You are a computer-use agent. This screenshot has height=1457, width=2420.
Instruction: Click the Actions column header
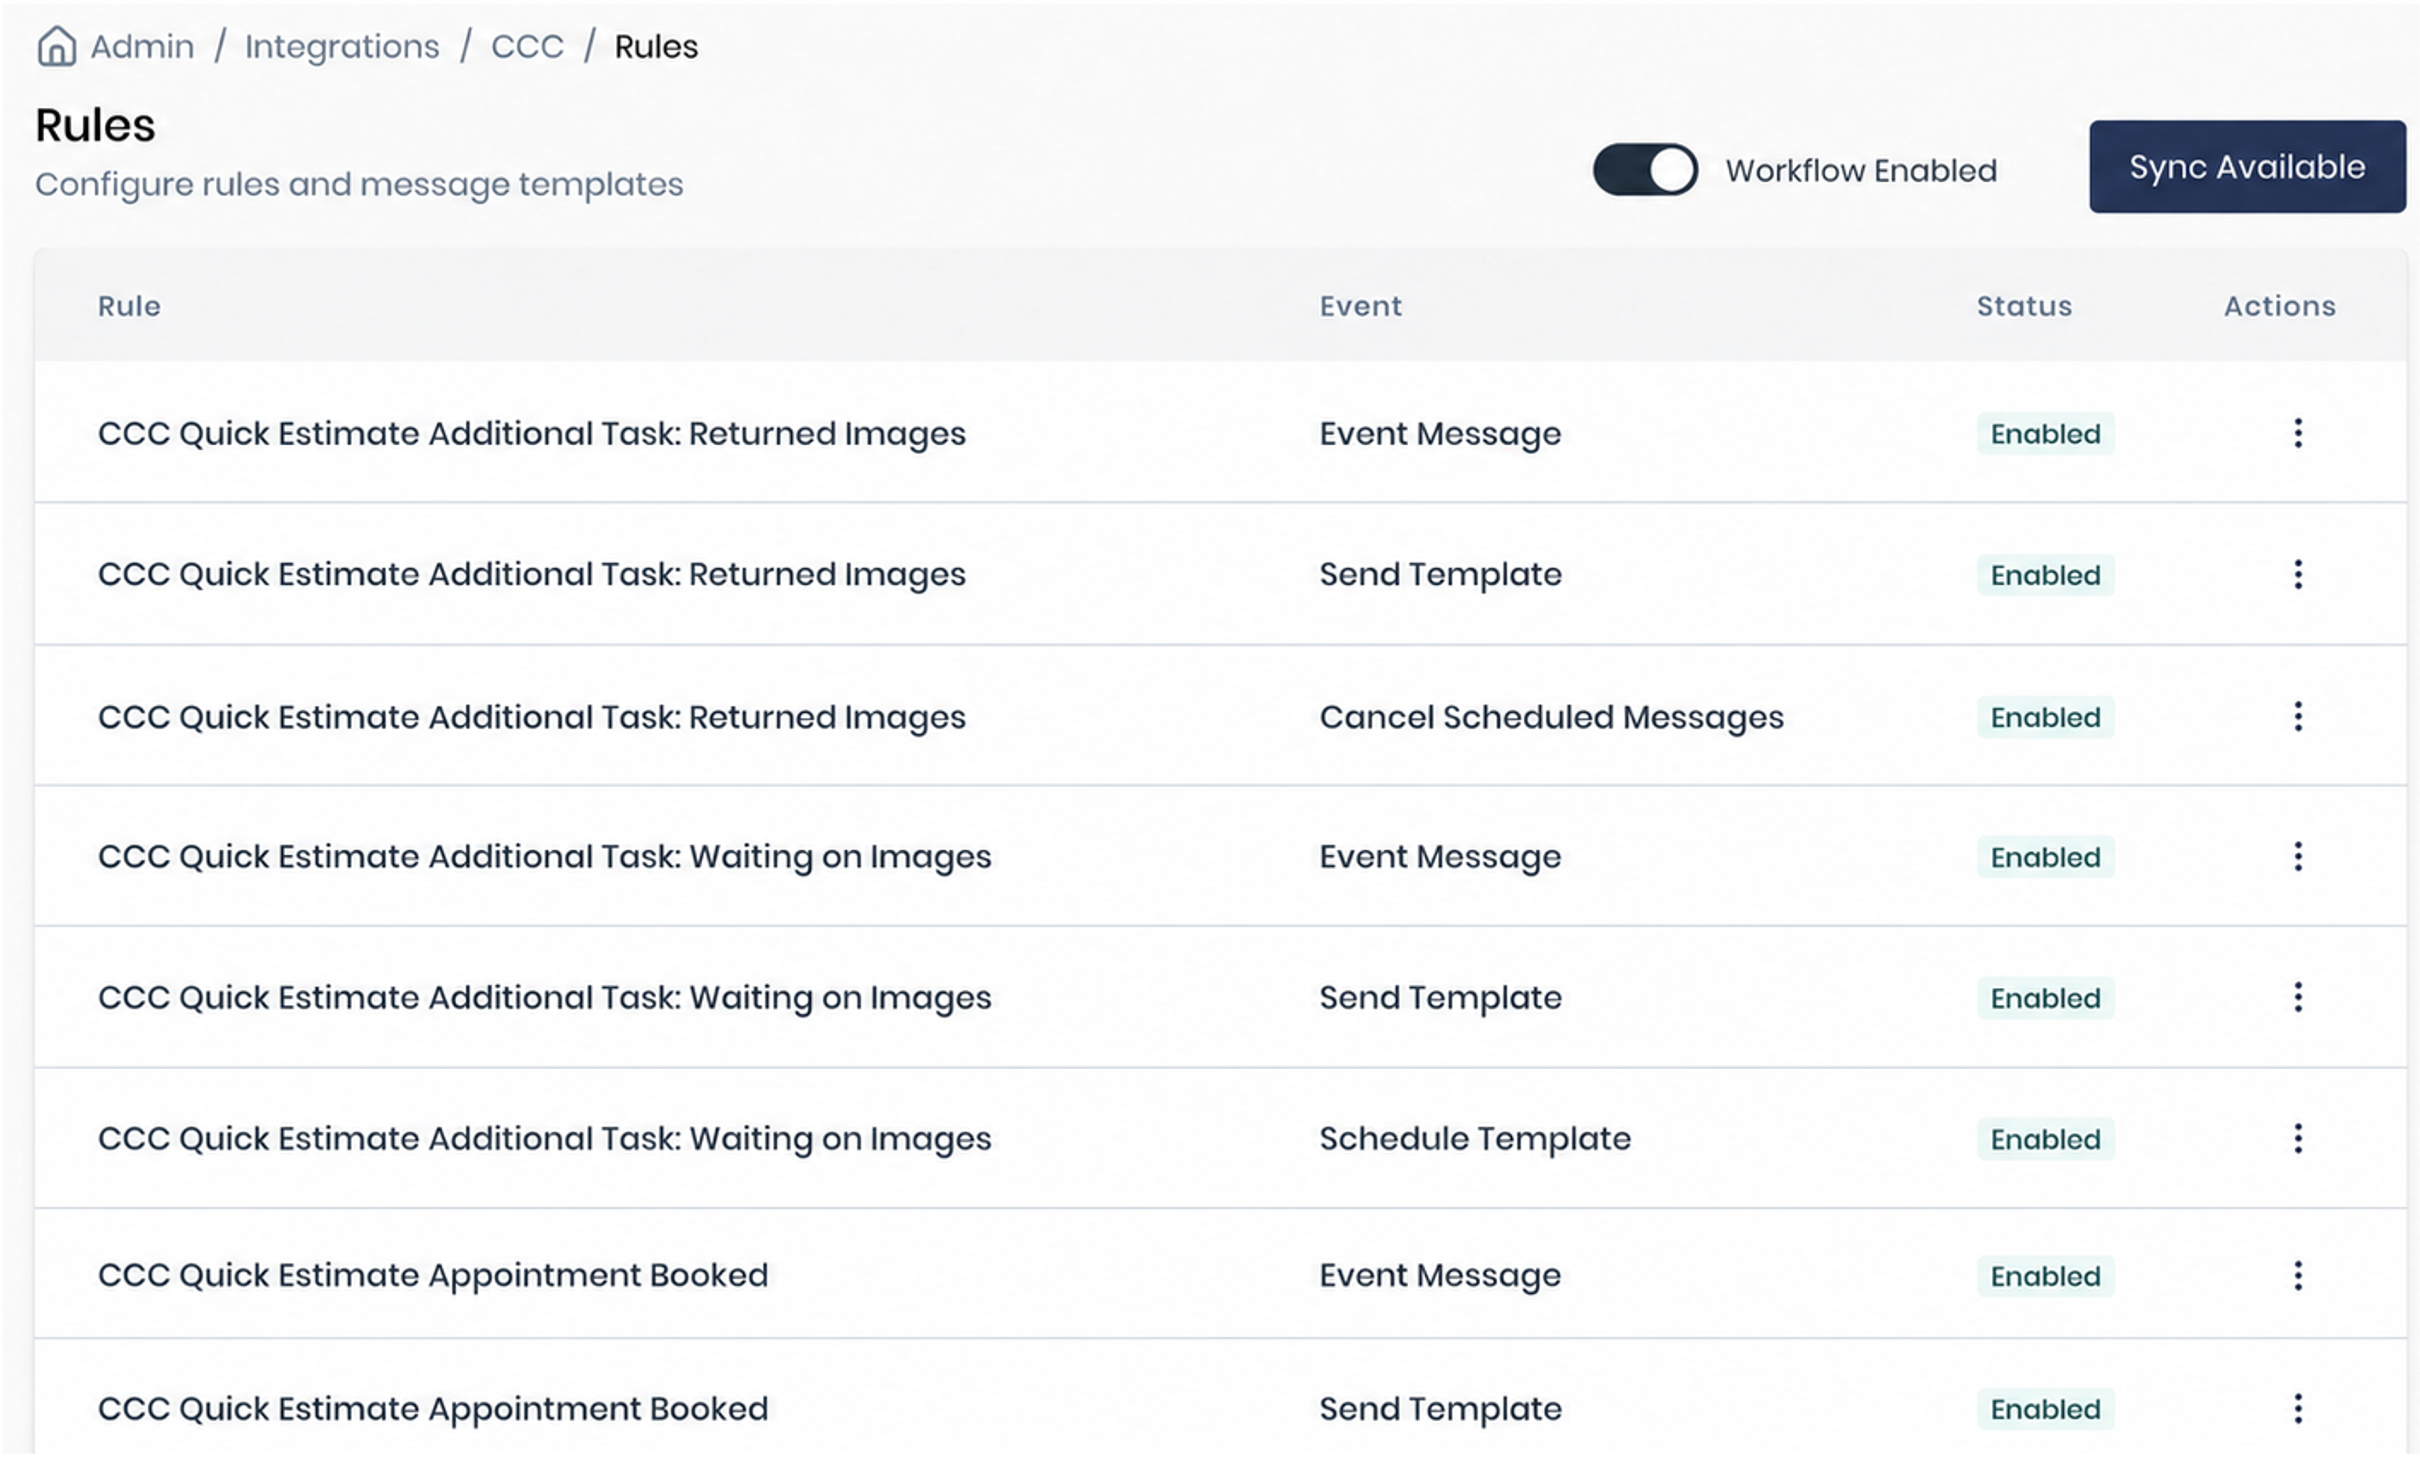pos(2279,306)
